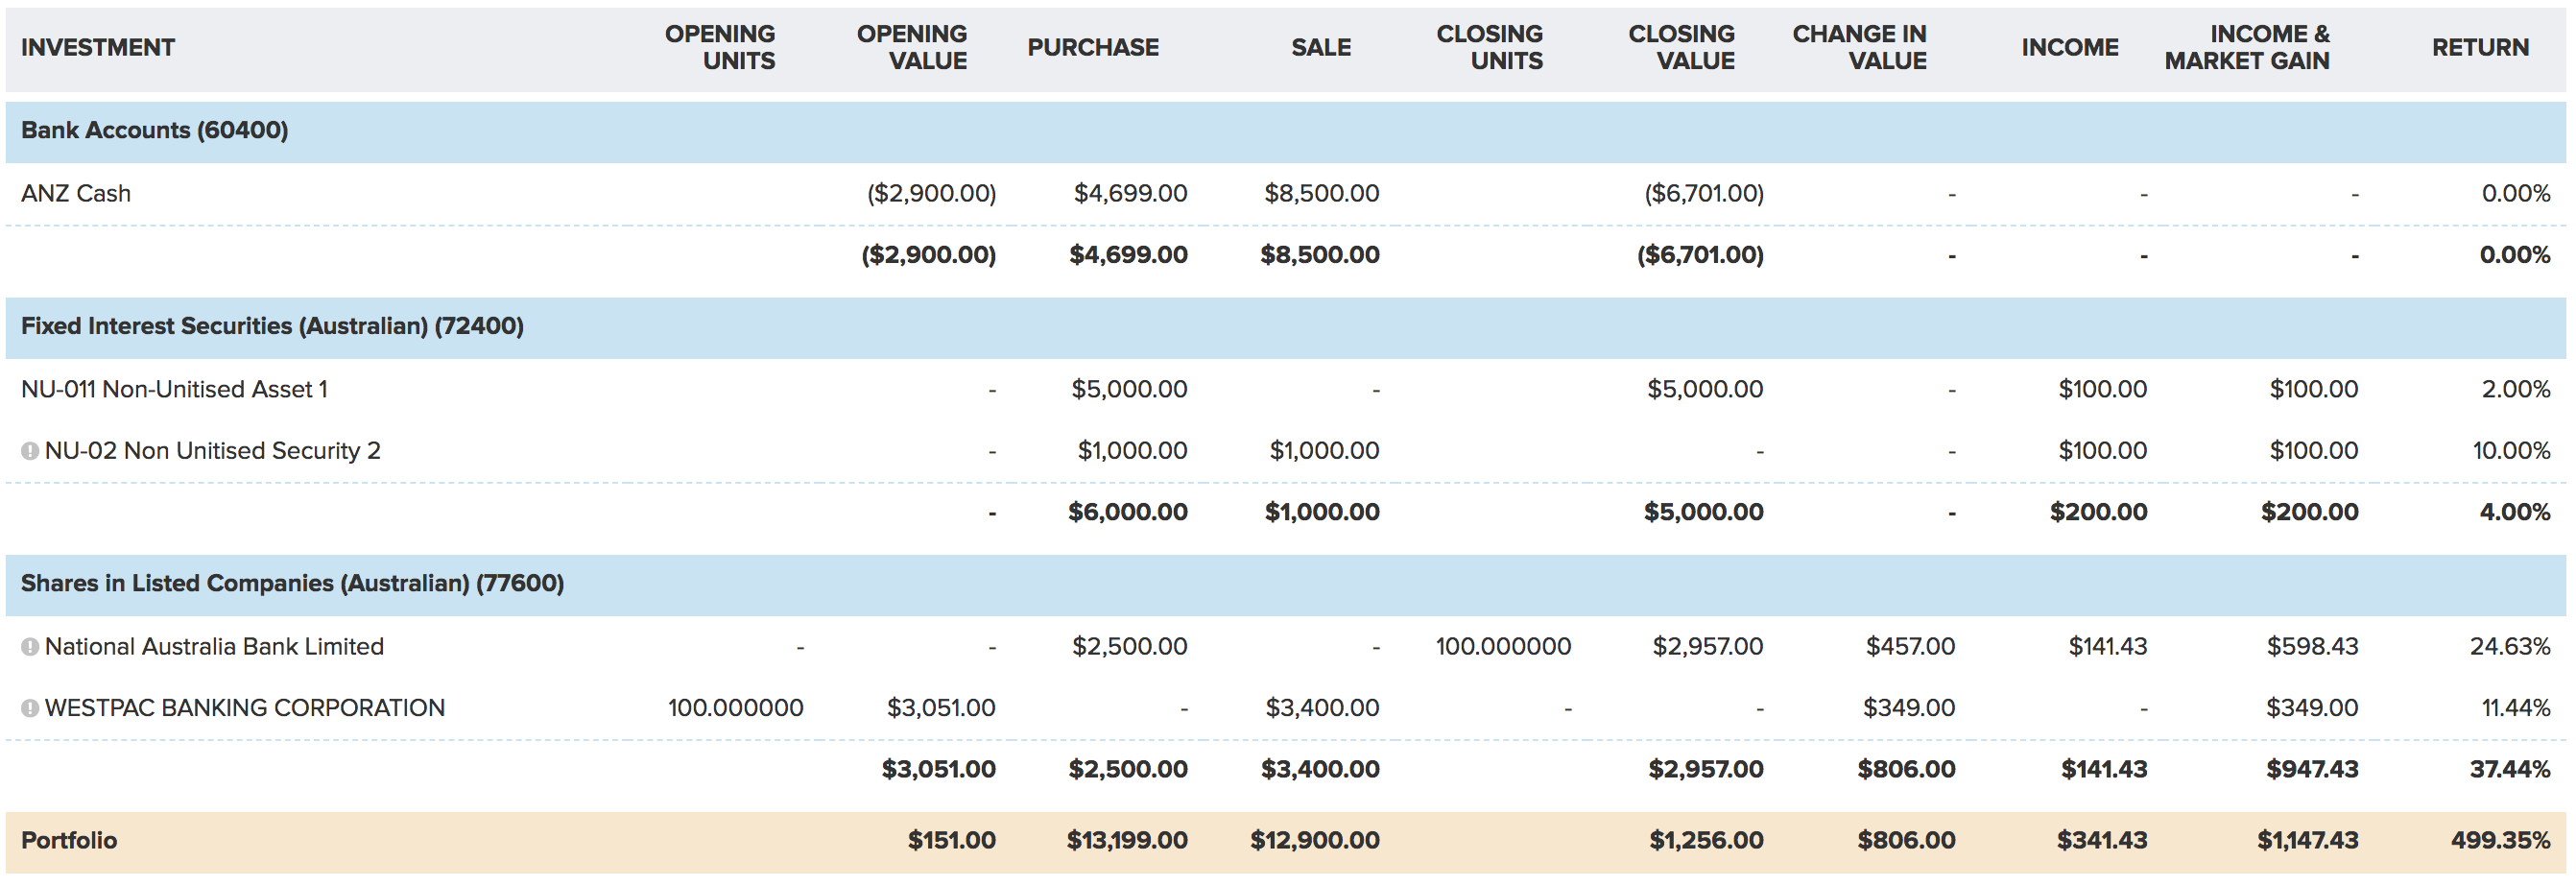Collapse Shares in Listed Companies section header
Screen dimensions: 2576x885
click(292, 583)
